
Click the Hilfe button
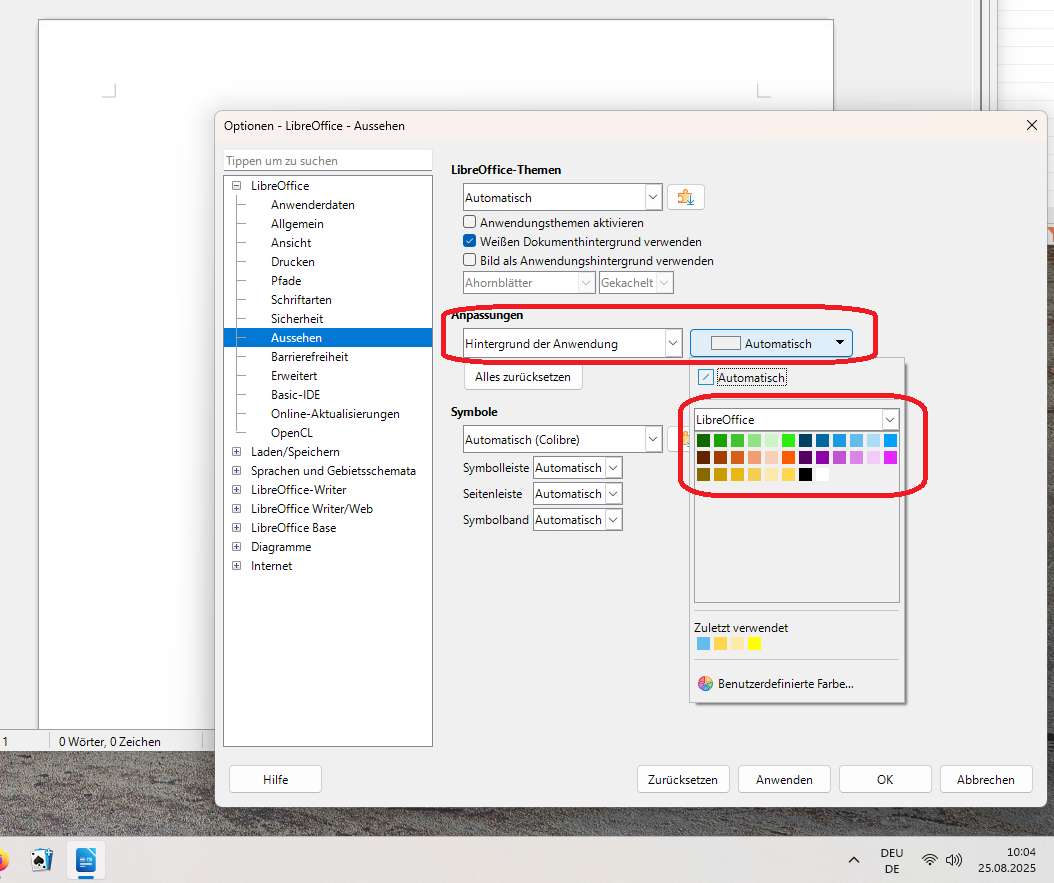pos(276,780)
